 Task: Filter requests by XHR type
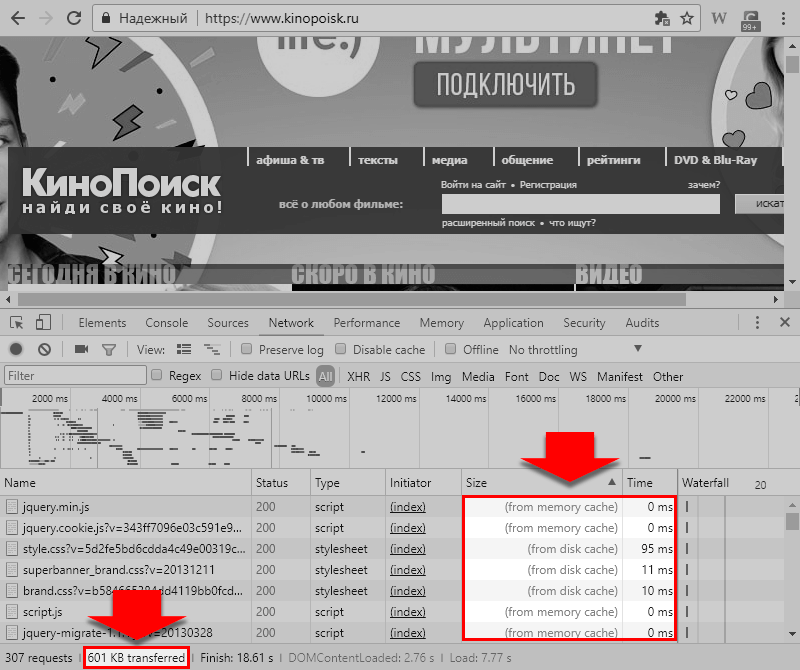(x=358, y=377)
